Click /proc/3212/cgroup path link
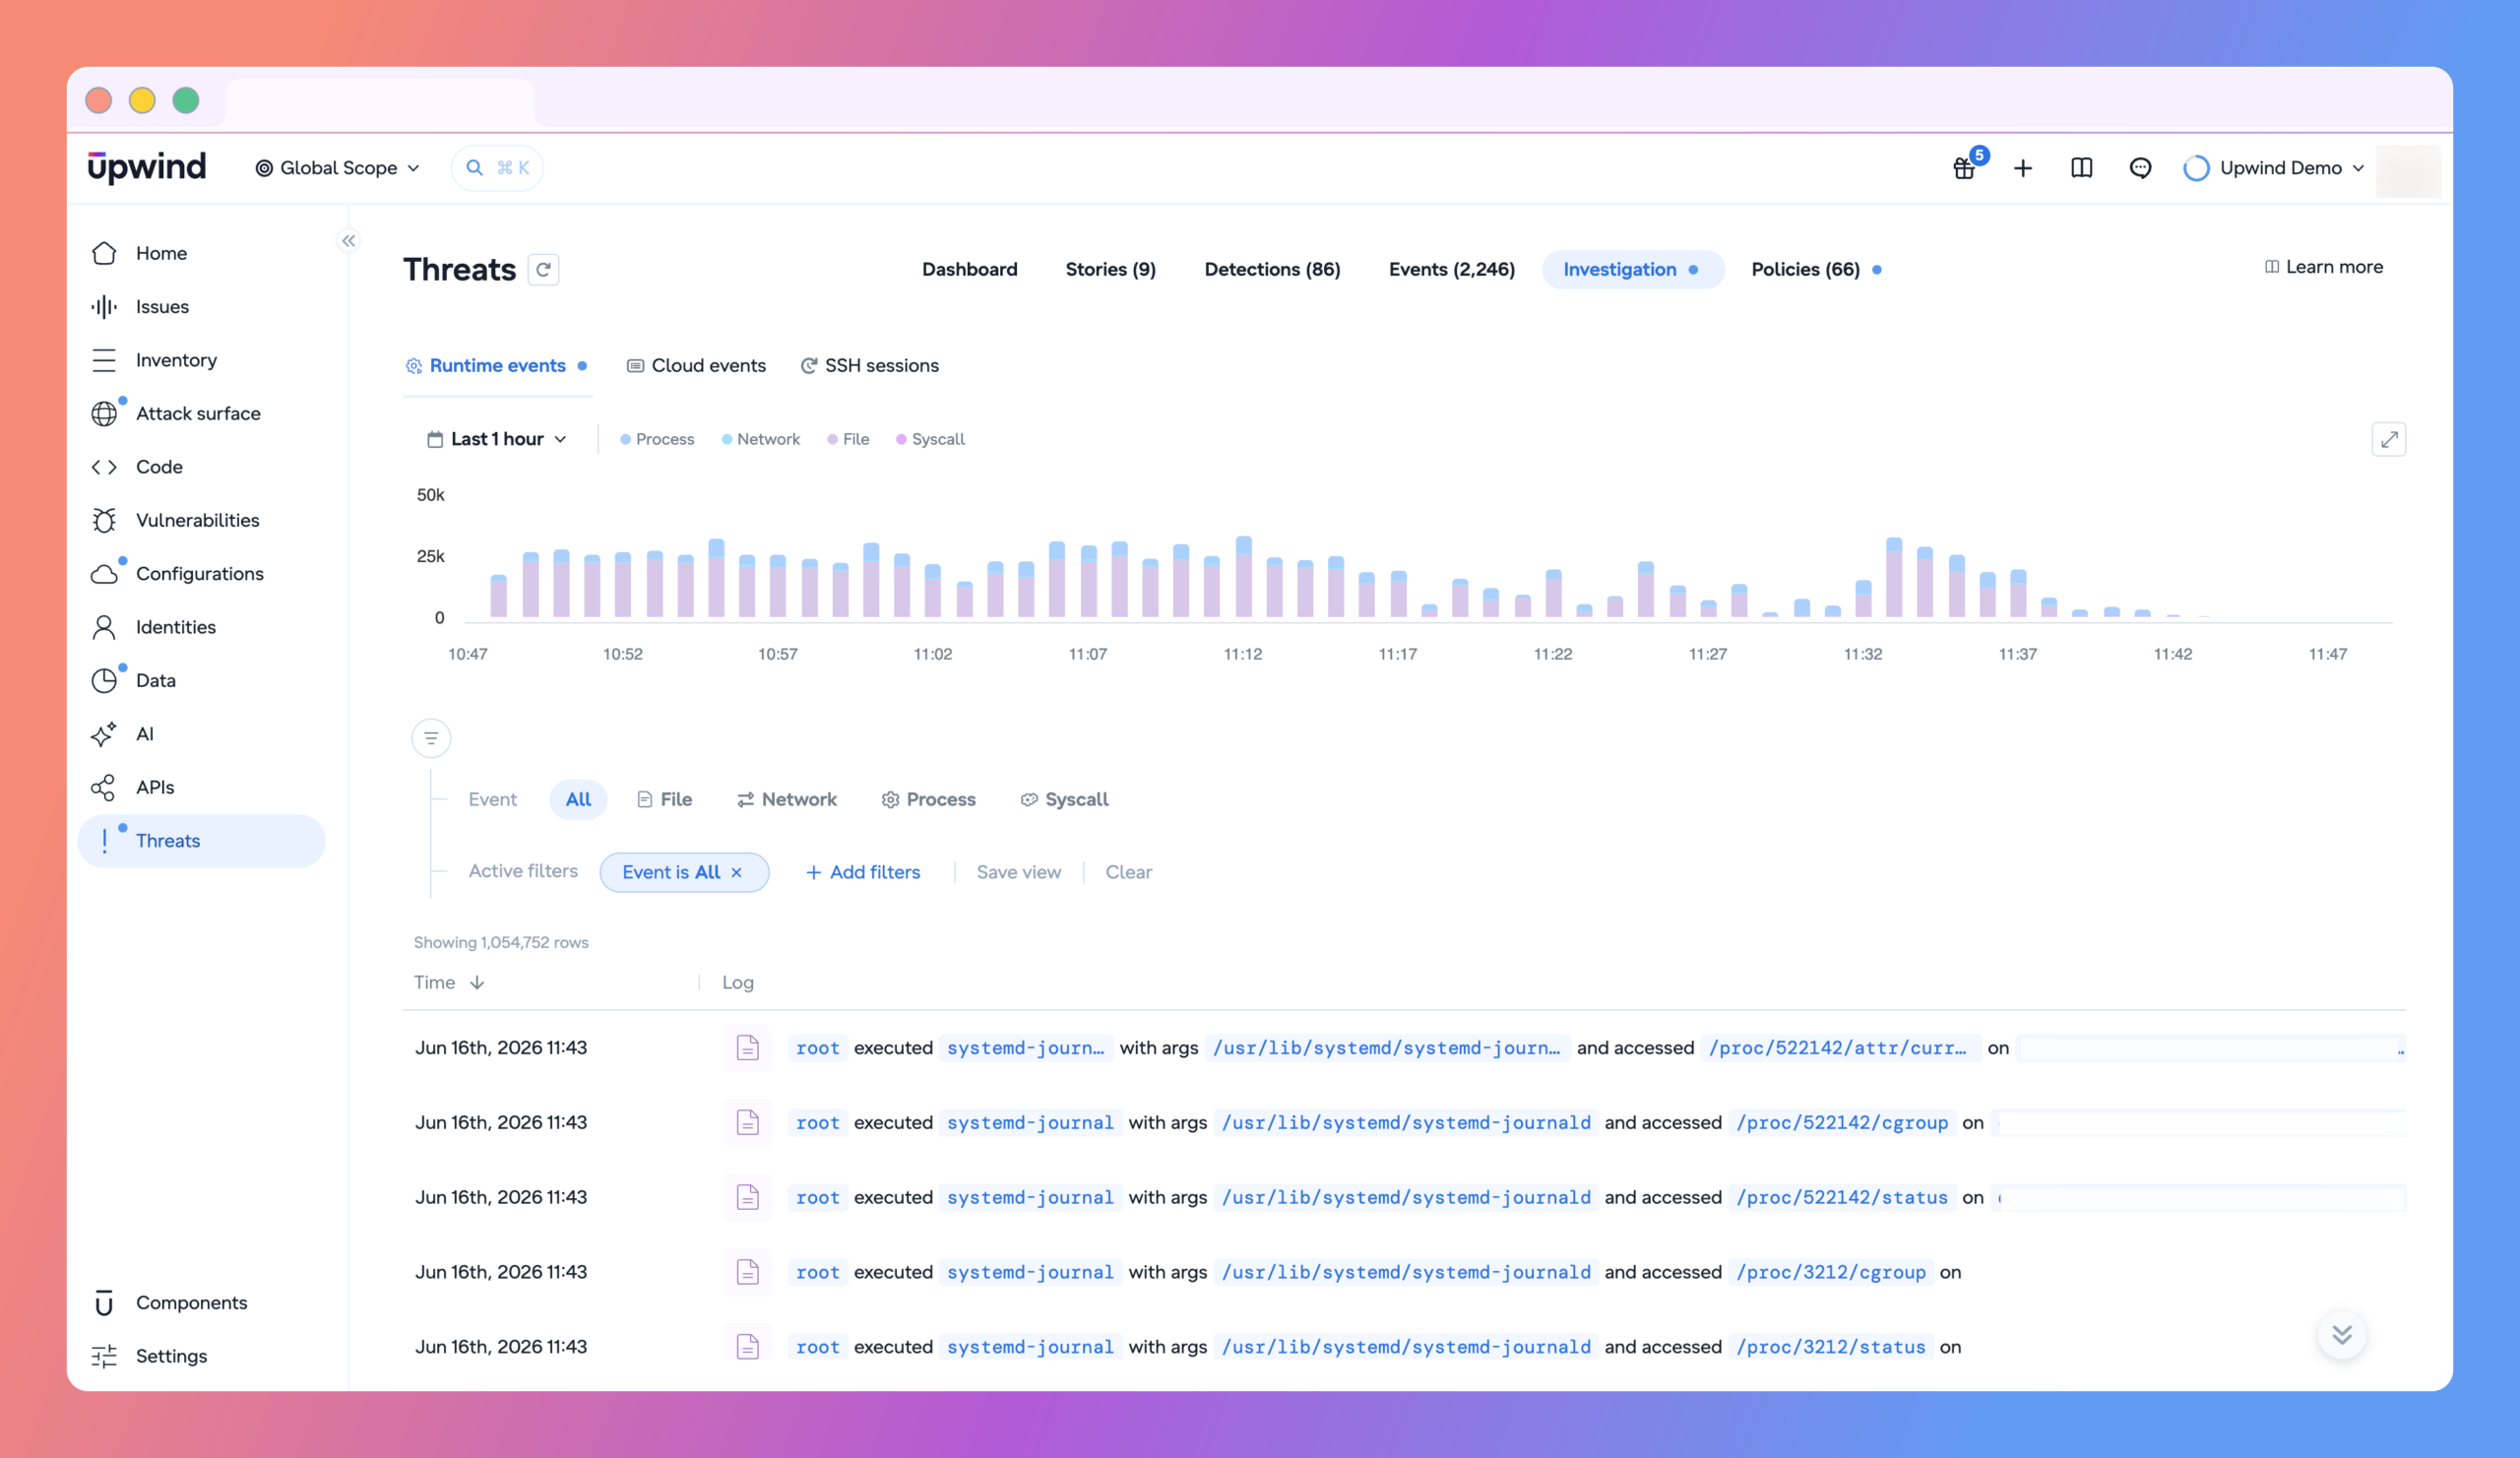Image resolution: width=2520 pixels, height=1458 pixels. coord(1831,1272)
